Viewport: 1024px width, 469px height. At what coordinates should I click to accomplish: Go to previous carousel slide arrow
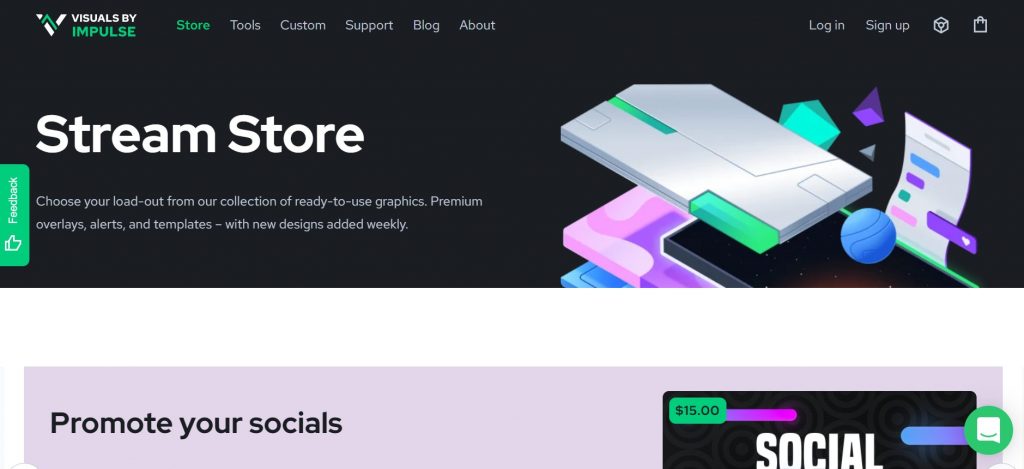(x=25, y=466)
